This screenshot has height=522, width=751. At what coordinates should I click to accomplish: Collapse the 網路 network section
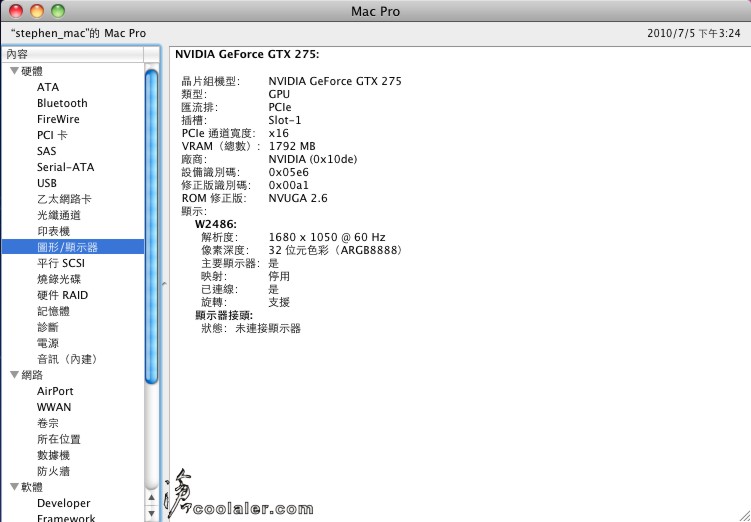[15, 374]
